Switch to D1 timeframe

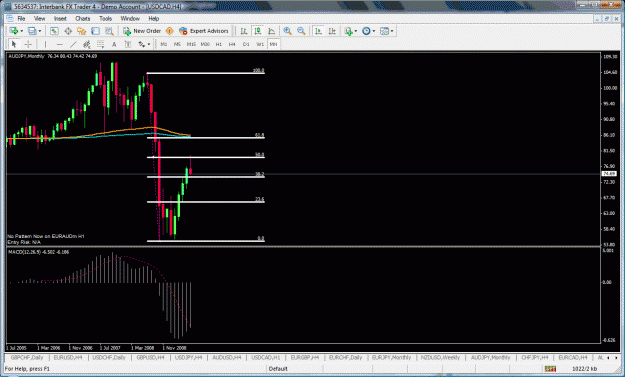tap(246, 44)
